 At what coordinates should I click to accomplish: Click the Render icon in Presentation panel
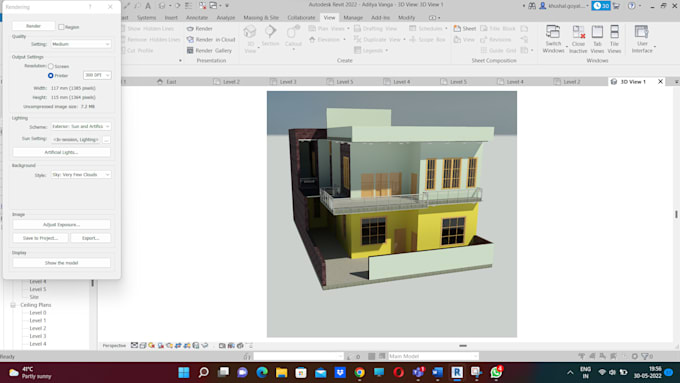(190, 29)
